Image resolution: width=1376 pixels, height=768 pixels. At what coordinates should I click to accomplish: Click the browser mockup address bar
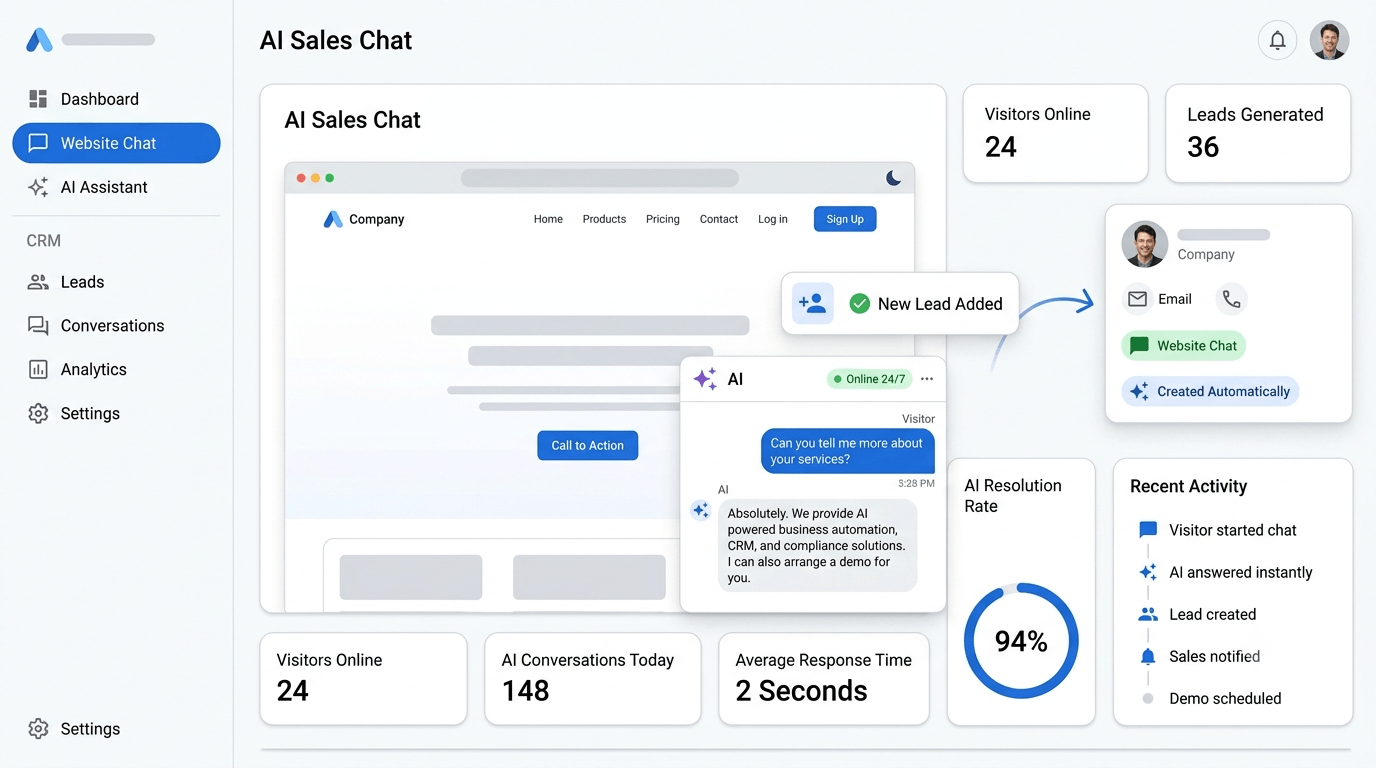(x=600, y=178)
